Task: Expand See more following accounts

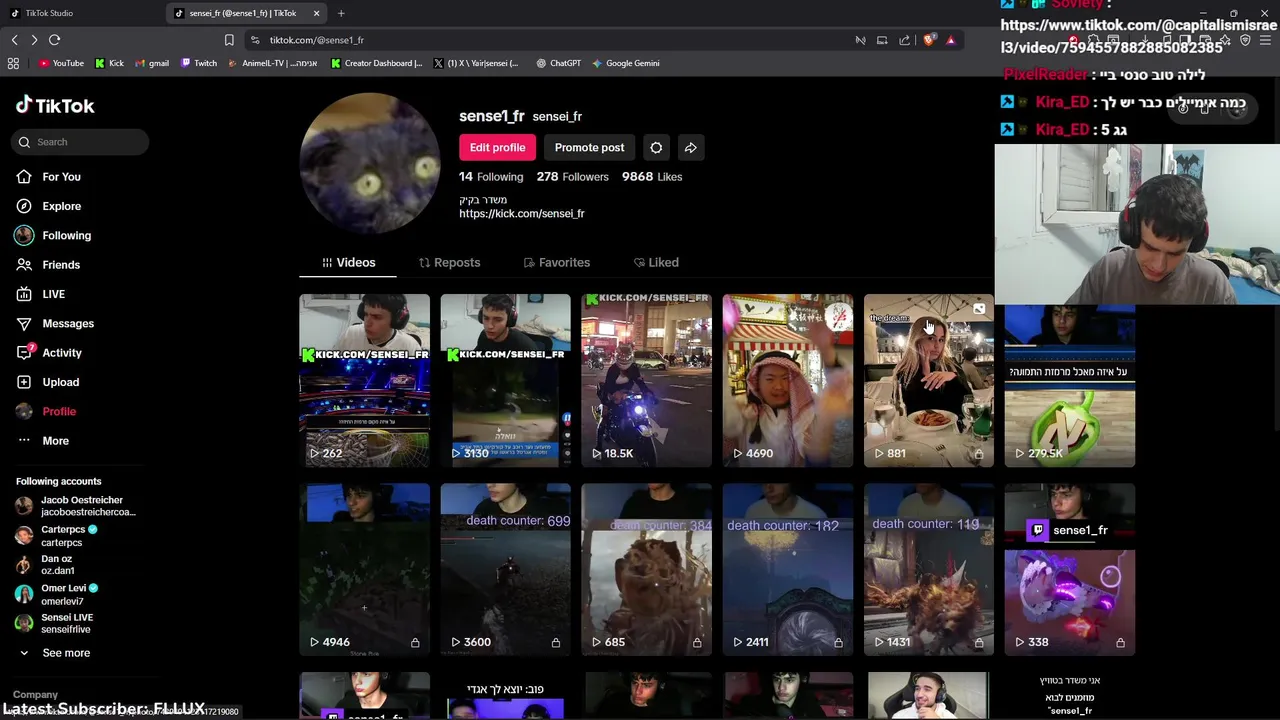Action: (x=65, y=653)
